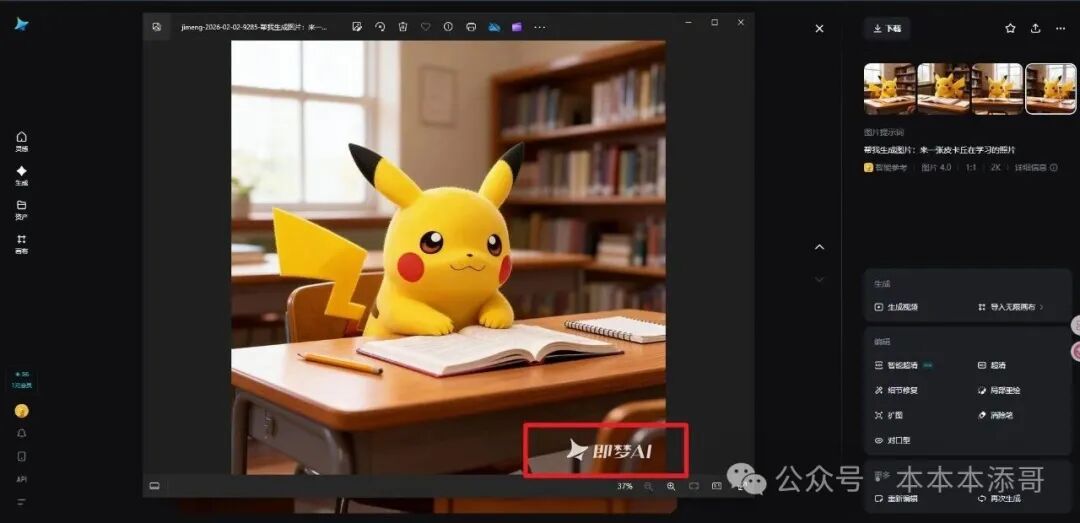Delete the image with the trash icon

pos(403,27)
